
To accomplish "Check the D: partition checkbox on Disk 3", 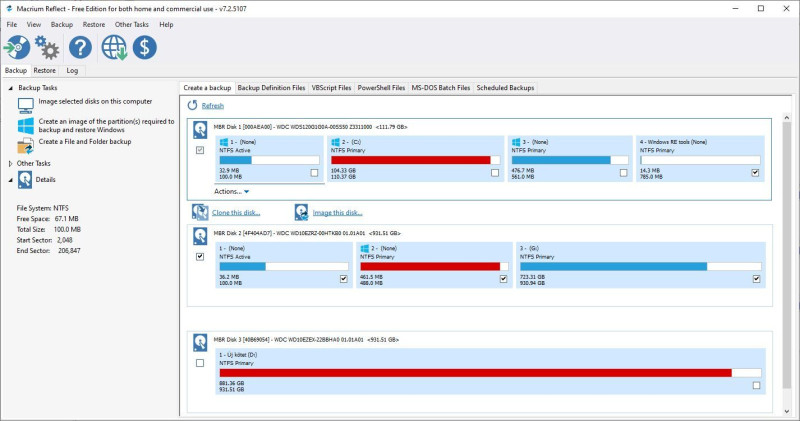I will pos(756,385).
